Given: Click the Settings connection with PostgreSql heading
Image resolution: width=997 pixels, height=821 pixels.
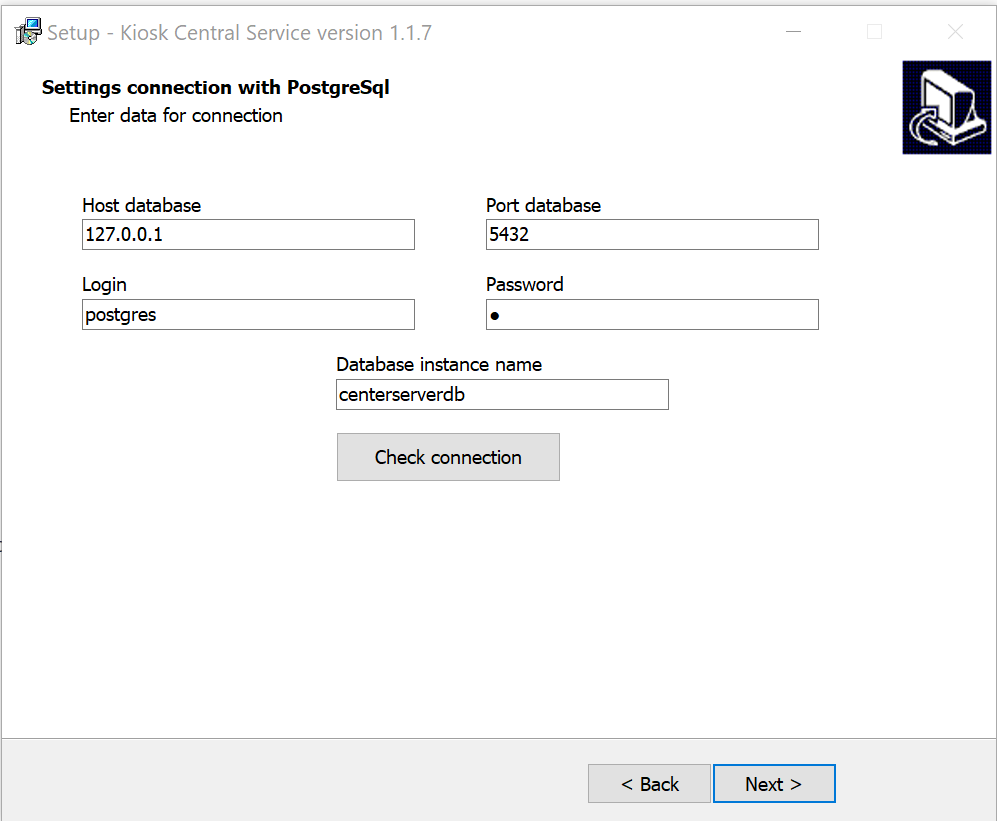Looking at the screenshot, I should 216,87.
